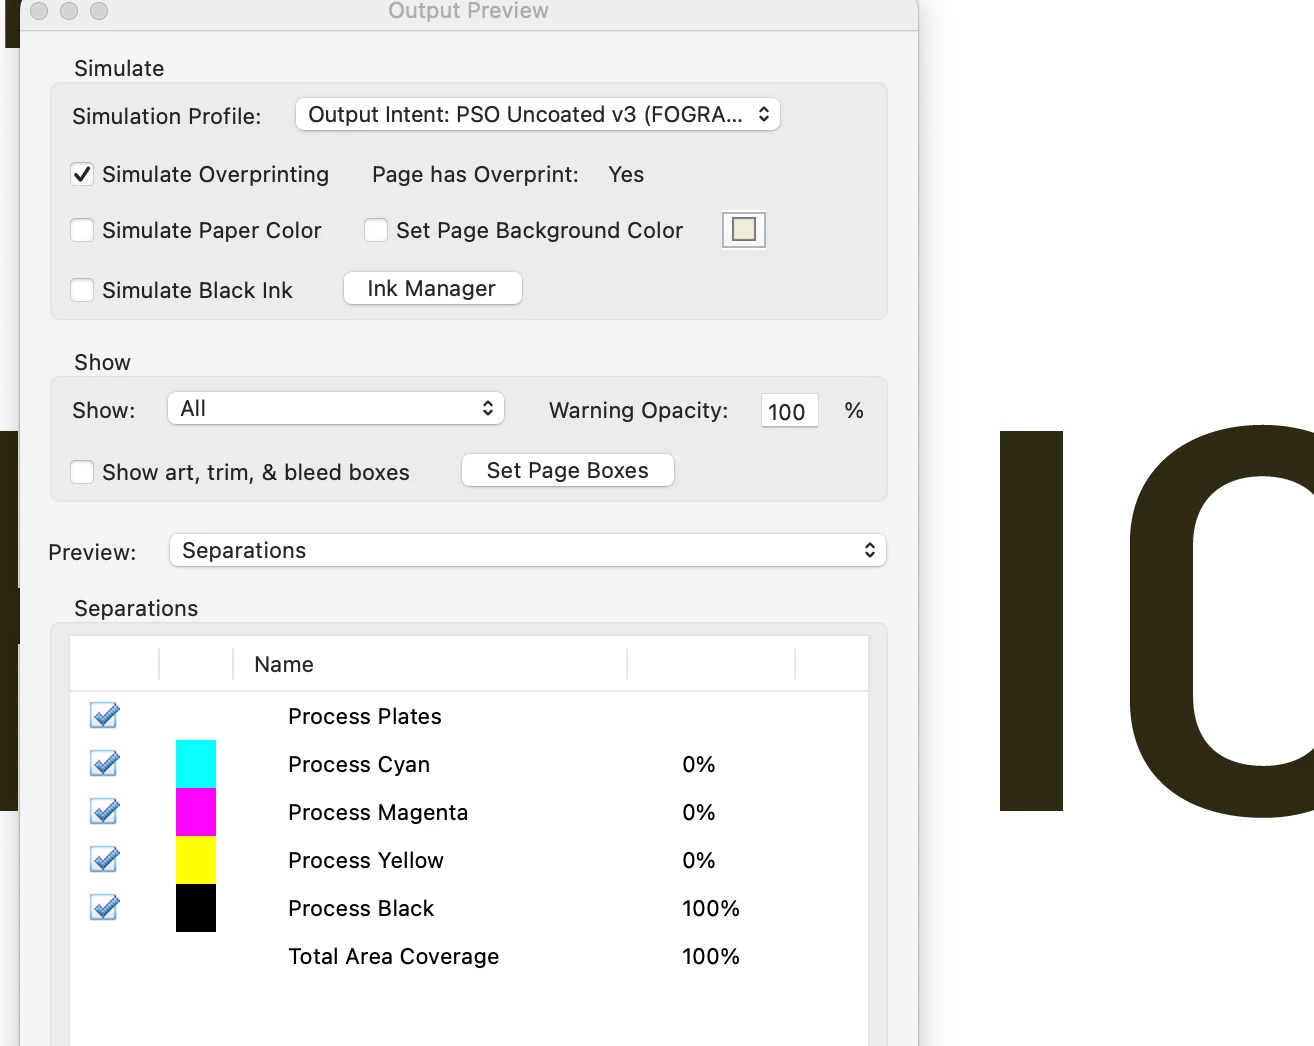Click the black ink color swatch
1314x1046 pixels.
196,908
